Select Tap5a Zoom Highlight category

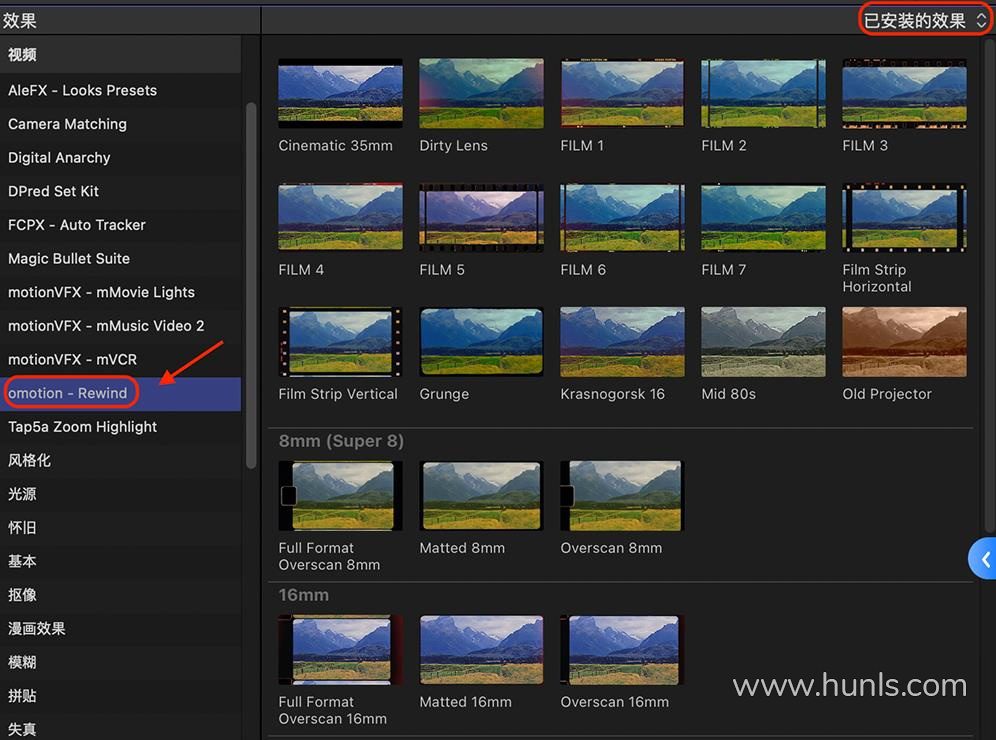[121, 427]
